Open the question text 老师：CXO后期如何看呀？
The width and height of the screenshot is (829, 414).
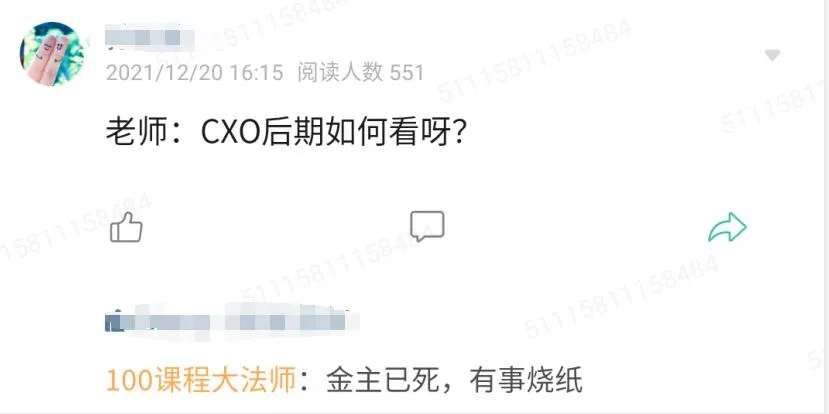coord(285,134)
